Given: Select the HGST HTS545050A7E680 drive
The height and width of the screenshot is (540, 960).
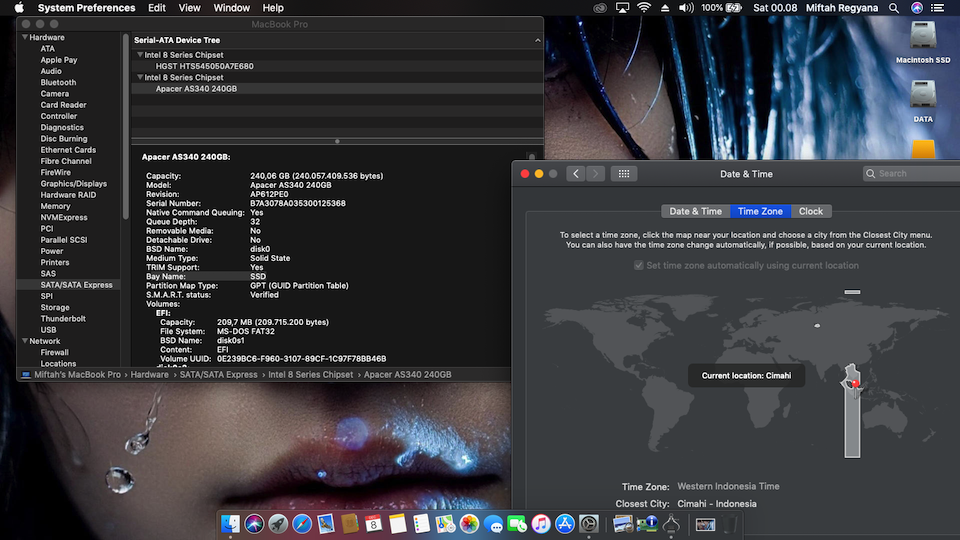Looking at the screenshot, I should point(204,66).
